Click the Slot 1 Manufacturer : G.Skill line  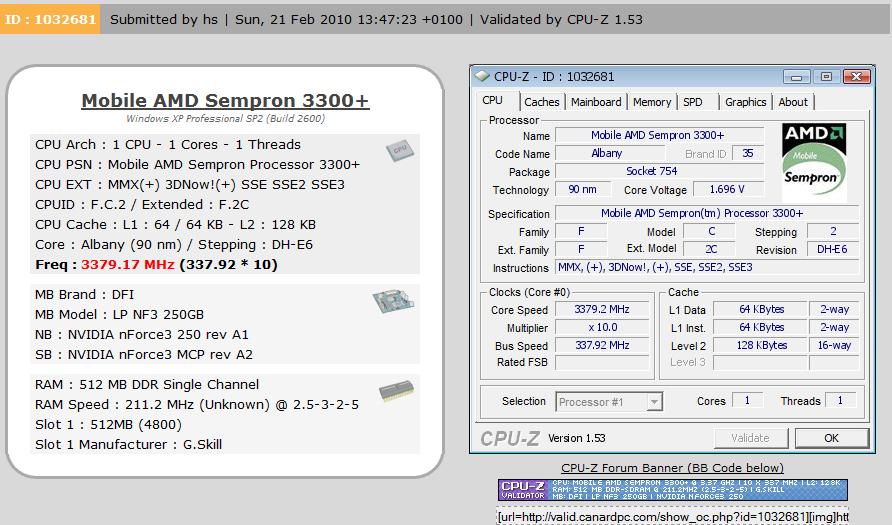pyautogui.click(x=129, y=445)
